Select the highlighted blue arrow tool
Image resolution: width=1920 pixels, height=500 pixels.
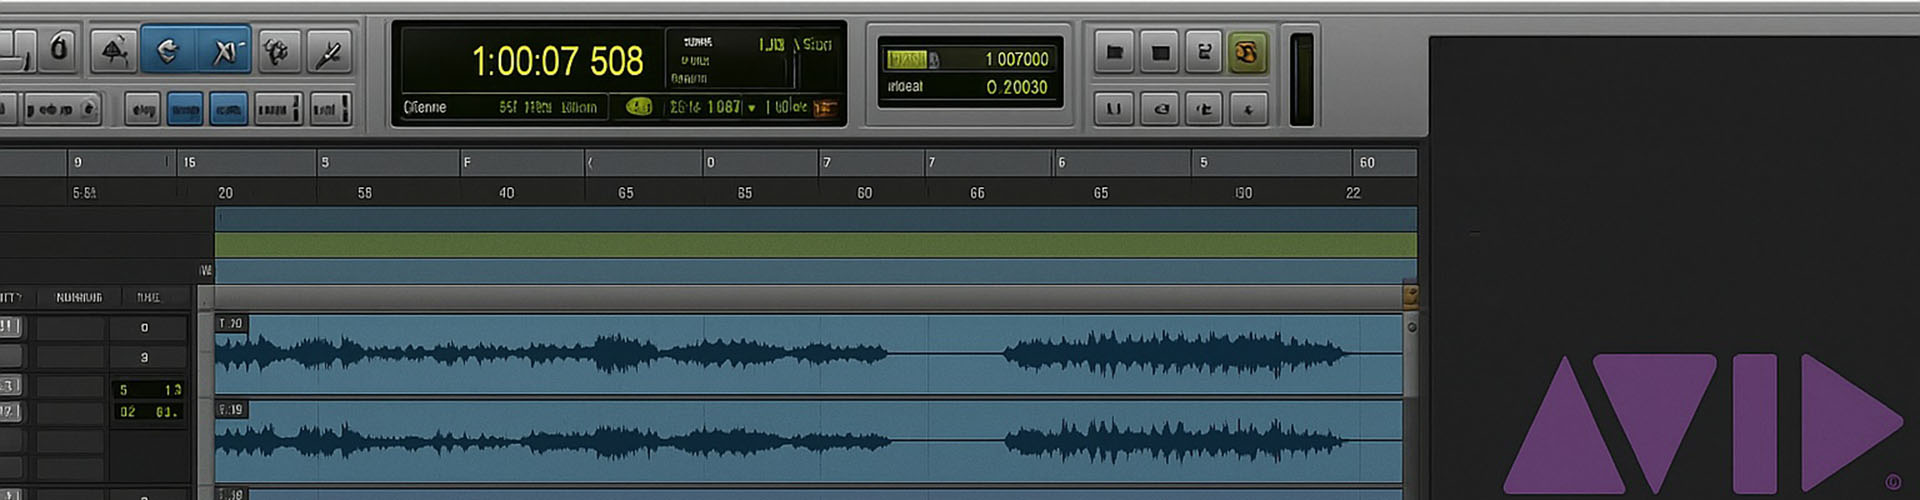click(x=168, y=51)
